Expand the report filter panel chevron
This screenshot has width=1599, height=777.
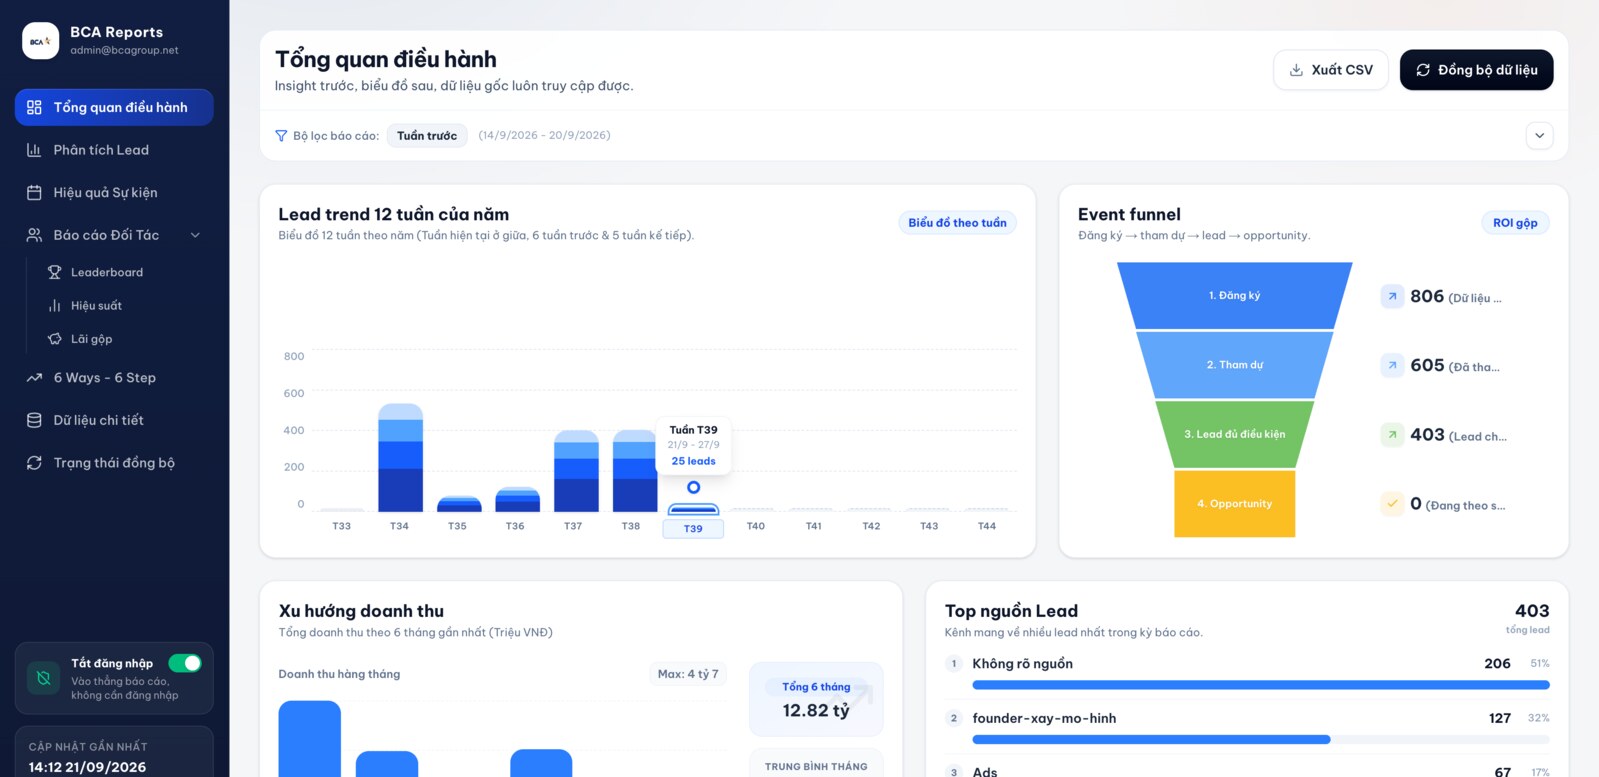click(1540, 135)
